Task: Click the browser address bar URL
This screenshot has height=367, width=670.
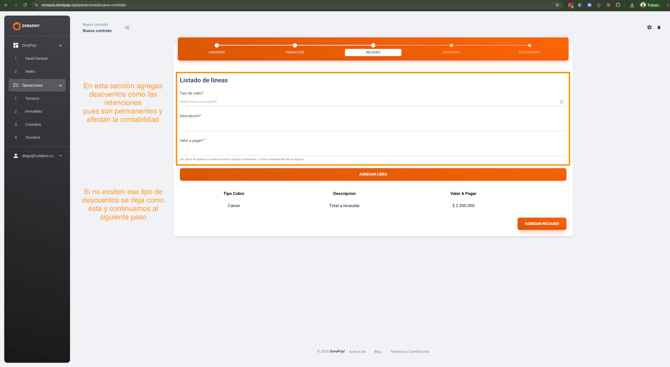Action: point(83,5)
